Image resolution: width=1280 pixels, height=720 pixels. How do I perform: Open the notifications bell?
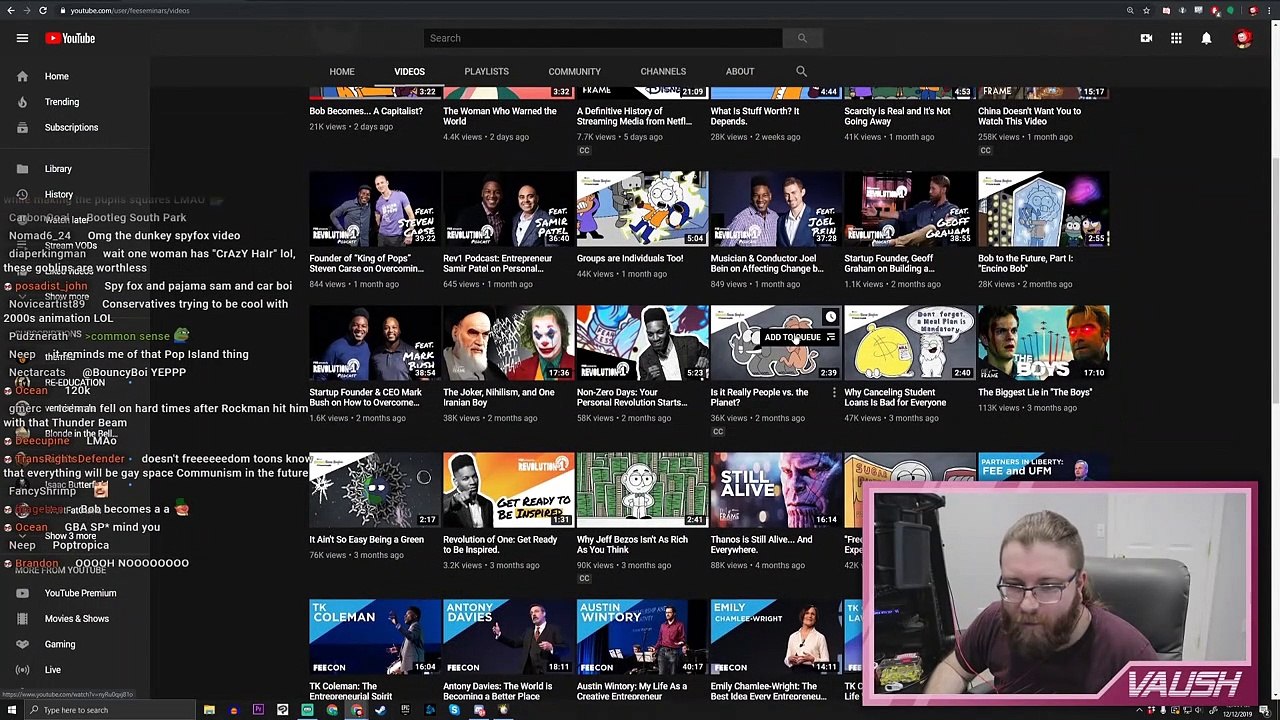click(x=1206, y=38)
